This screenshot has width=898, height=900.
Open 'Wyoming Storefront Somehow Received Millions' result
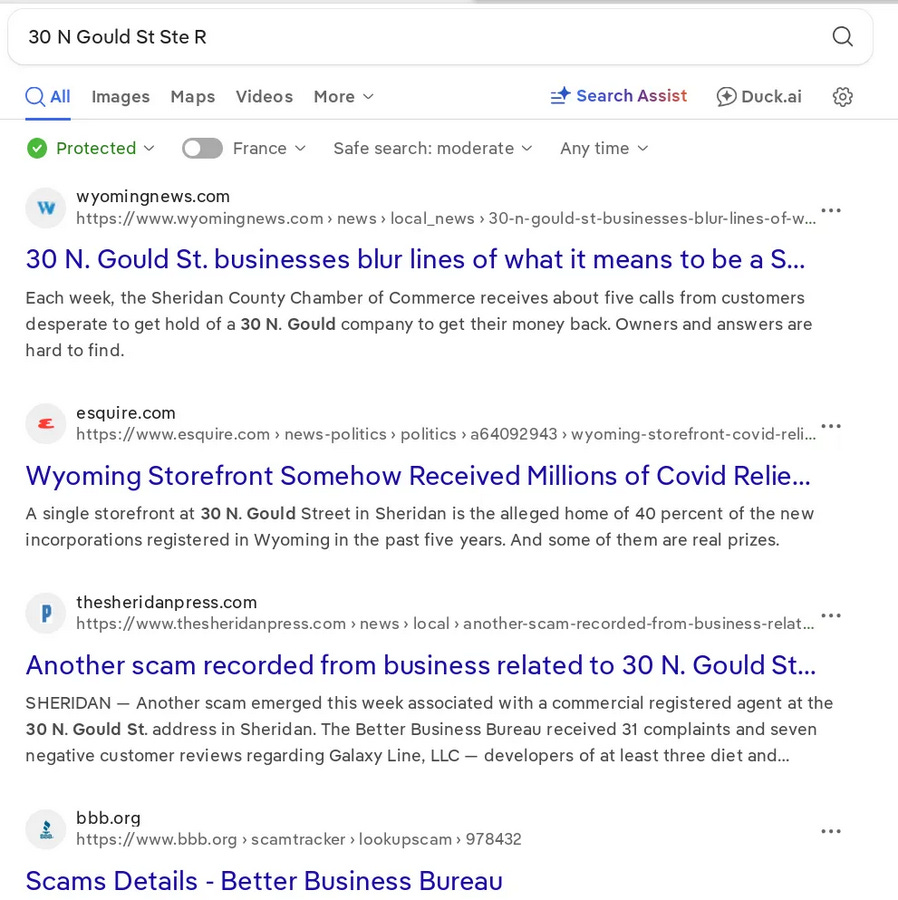(x=418, y=476)
